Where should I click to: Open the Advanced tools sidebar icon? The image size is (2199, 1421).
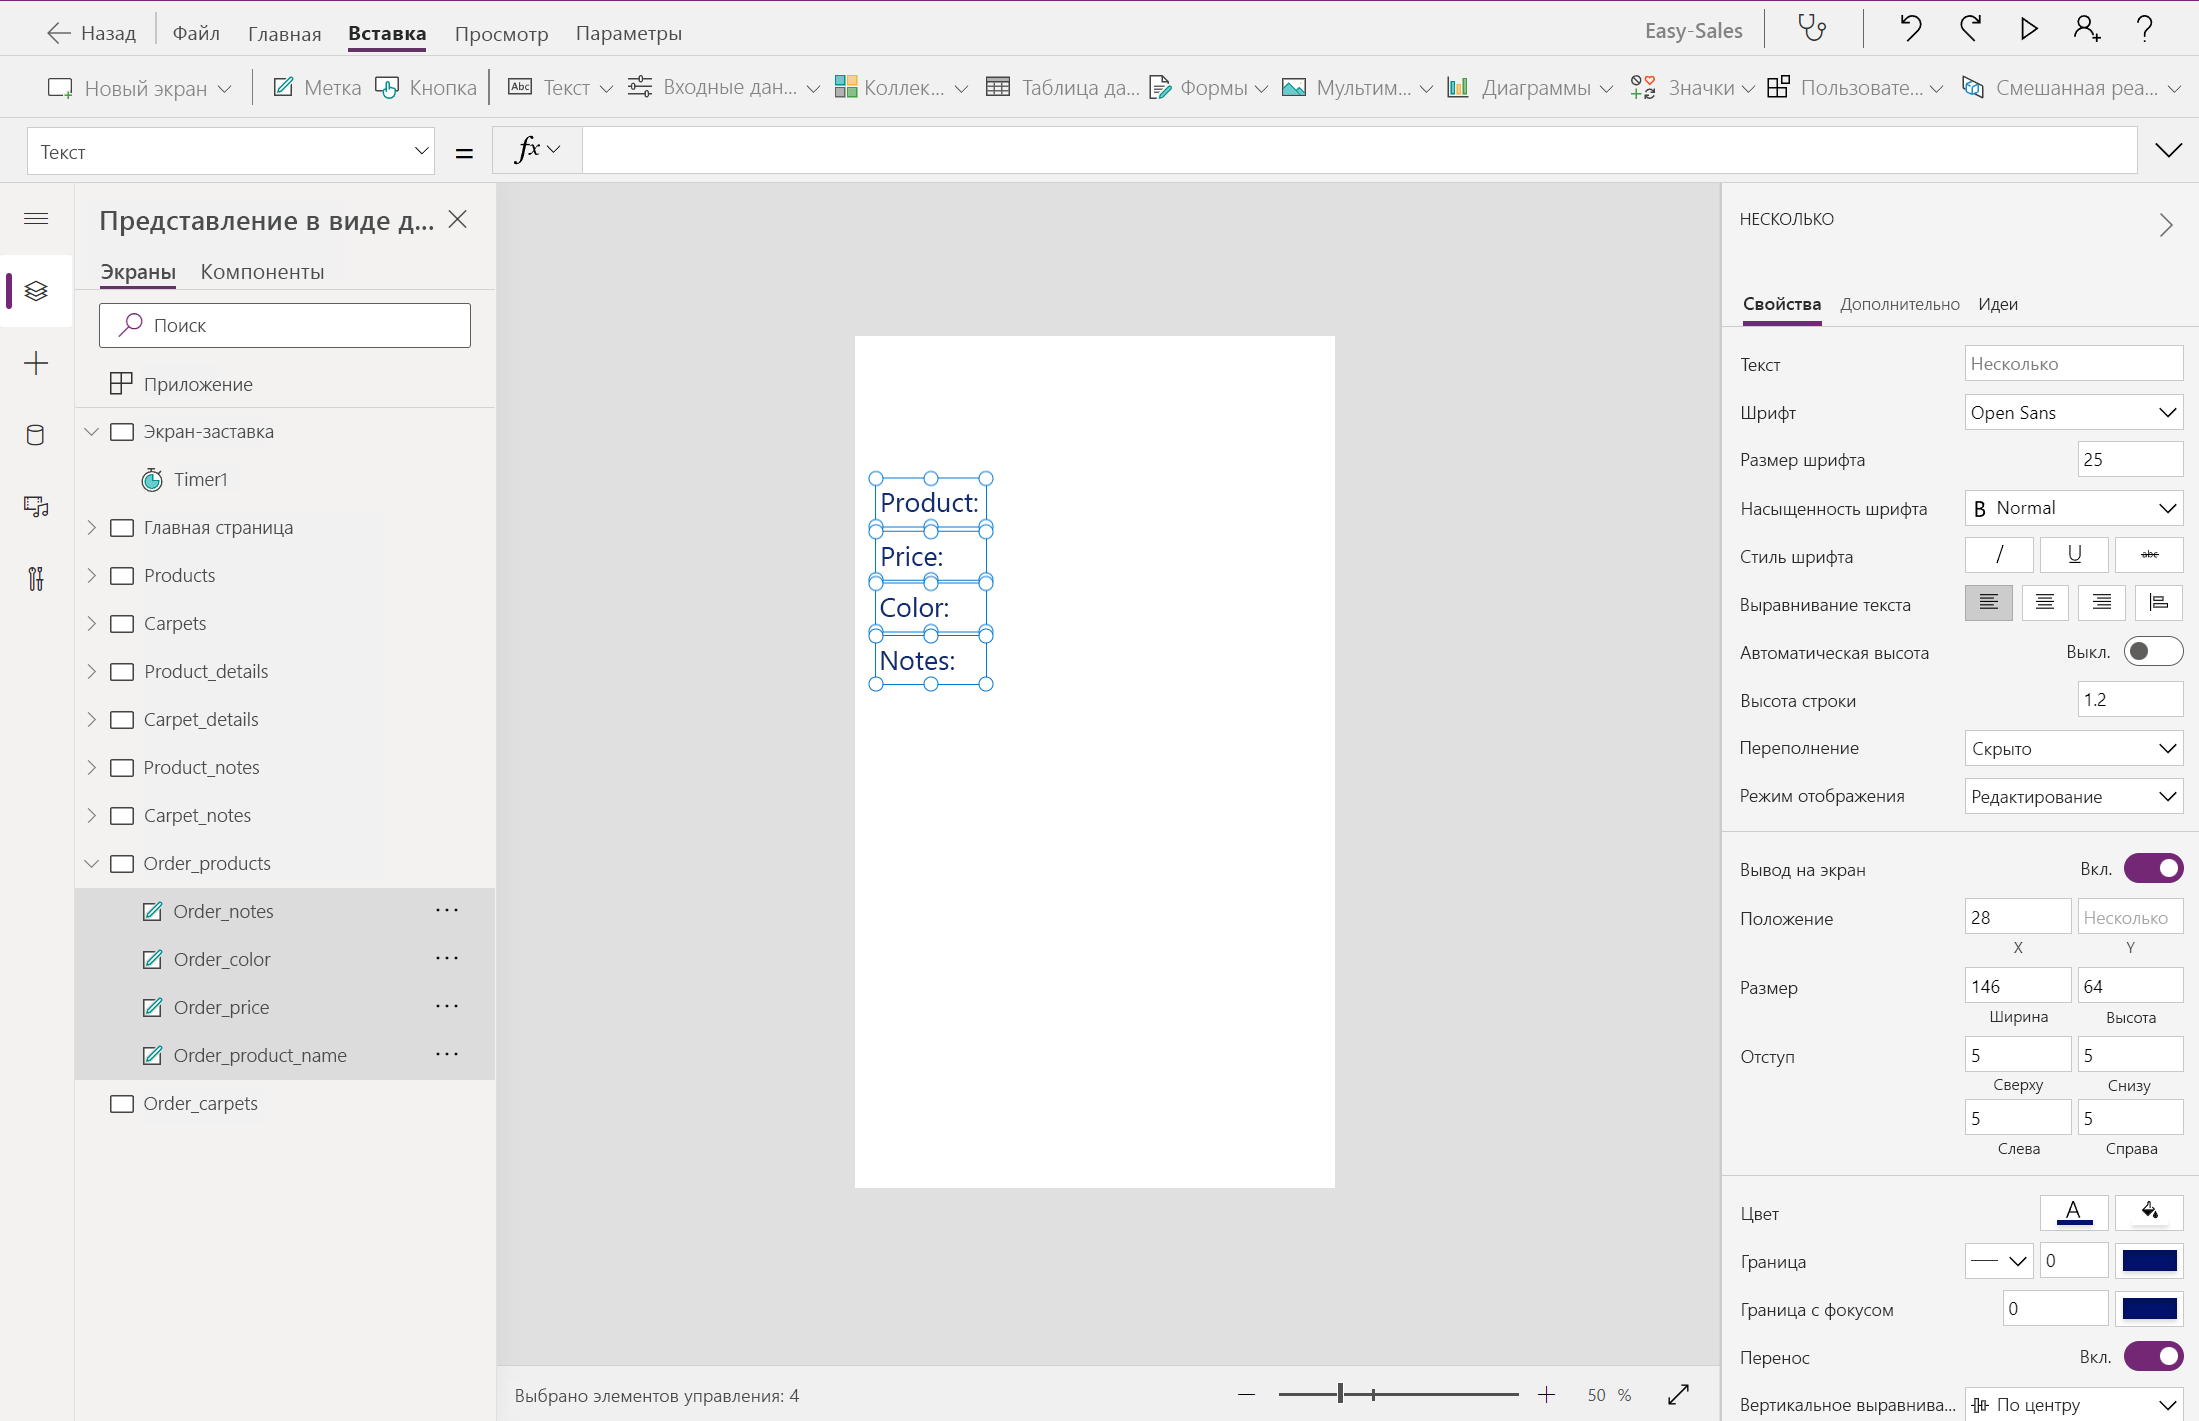pos(36,579)
